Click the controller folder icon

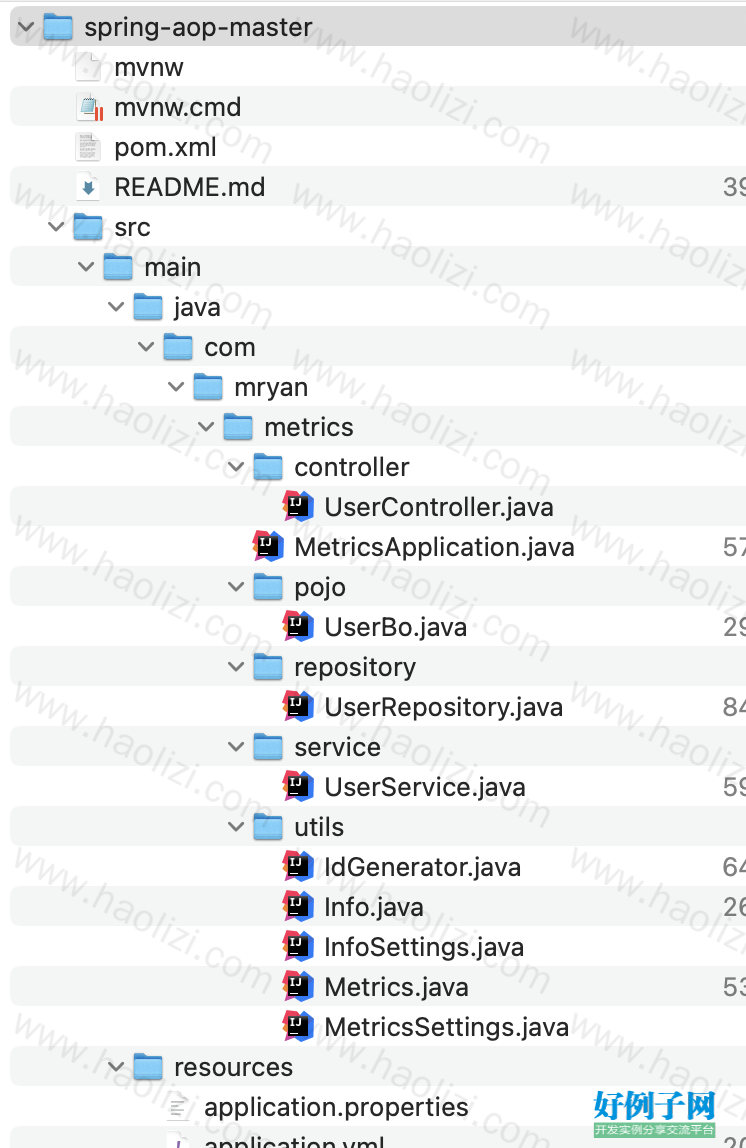268,467
